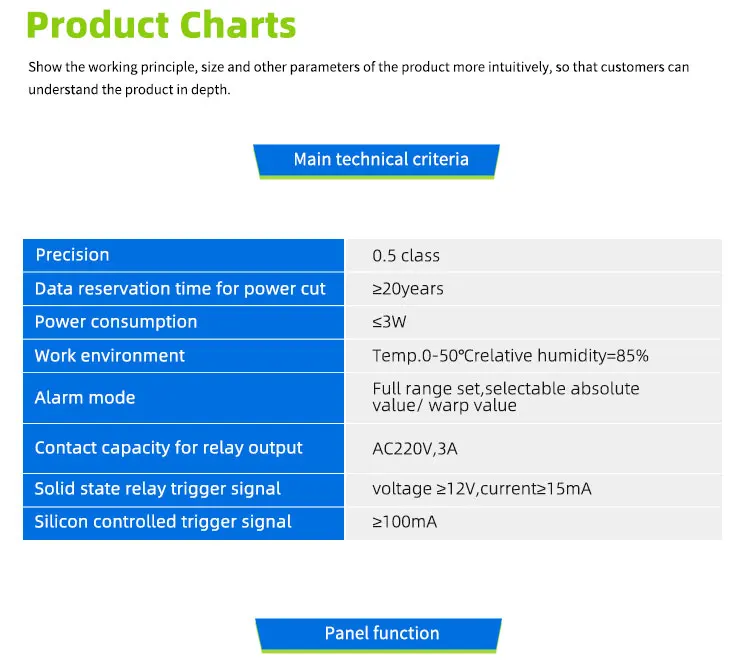Viewport: 750px width, 668px height.
Task: Select Silicon controlled trigger signal label
Action: click(163, 522)
